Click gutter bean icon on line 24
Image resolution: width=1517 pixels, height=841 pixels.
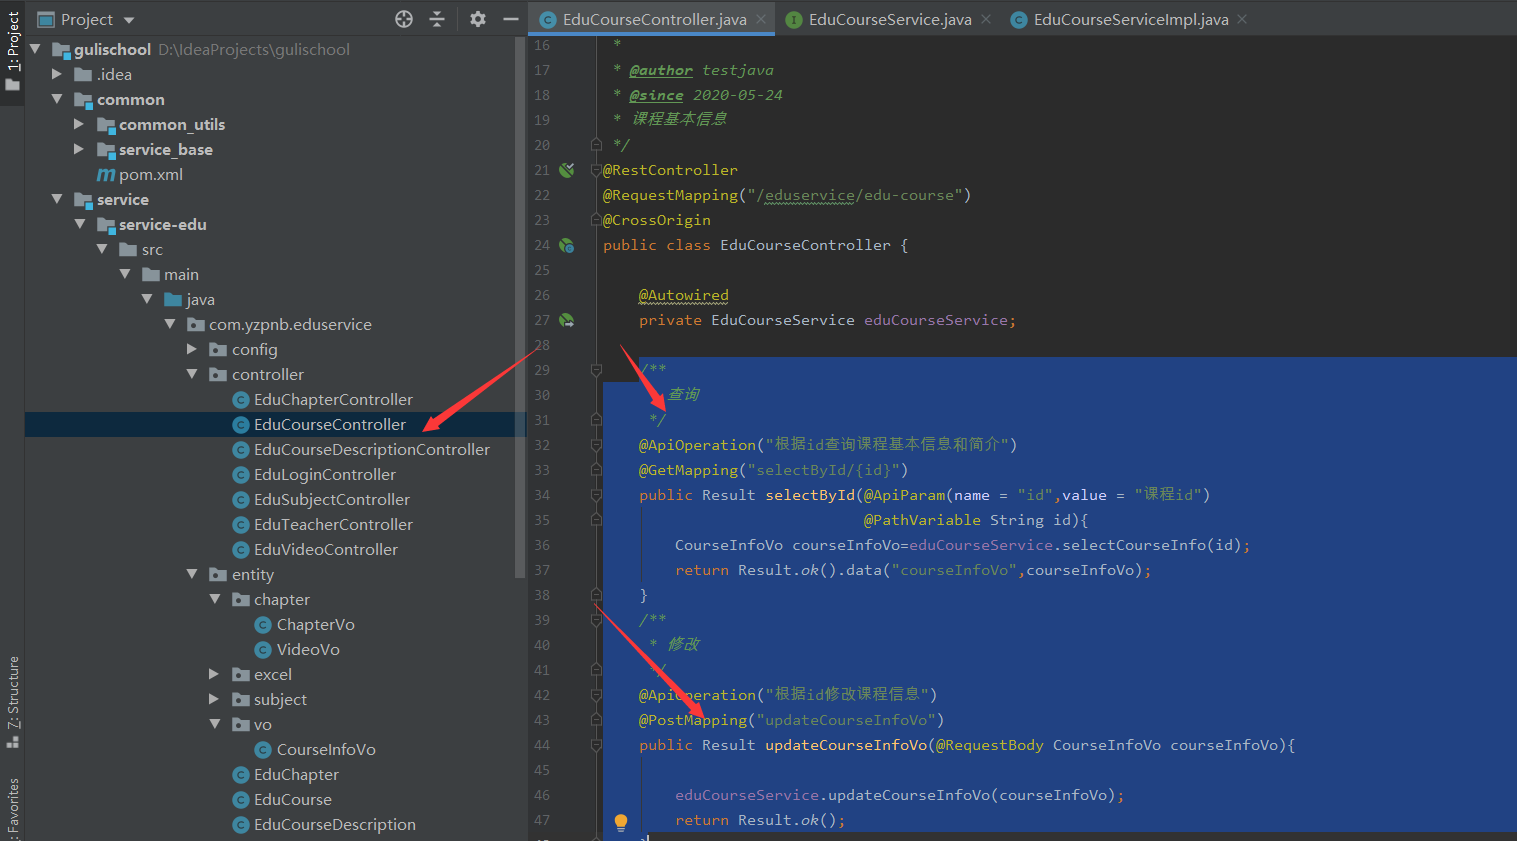click(567, 245)
